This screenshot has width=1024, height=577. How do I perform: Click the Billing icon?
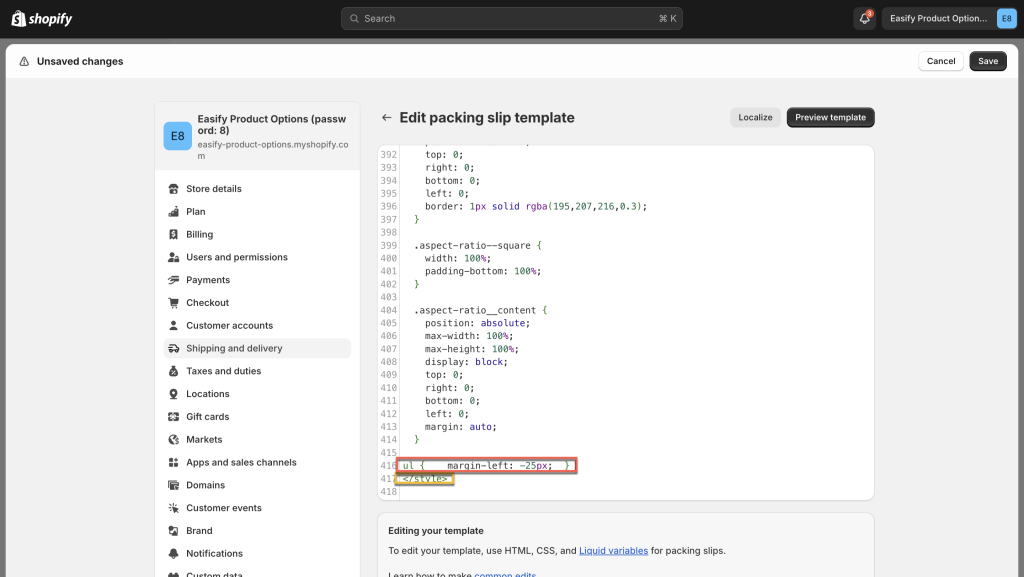pos(174,234)
